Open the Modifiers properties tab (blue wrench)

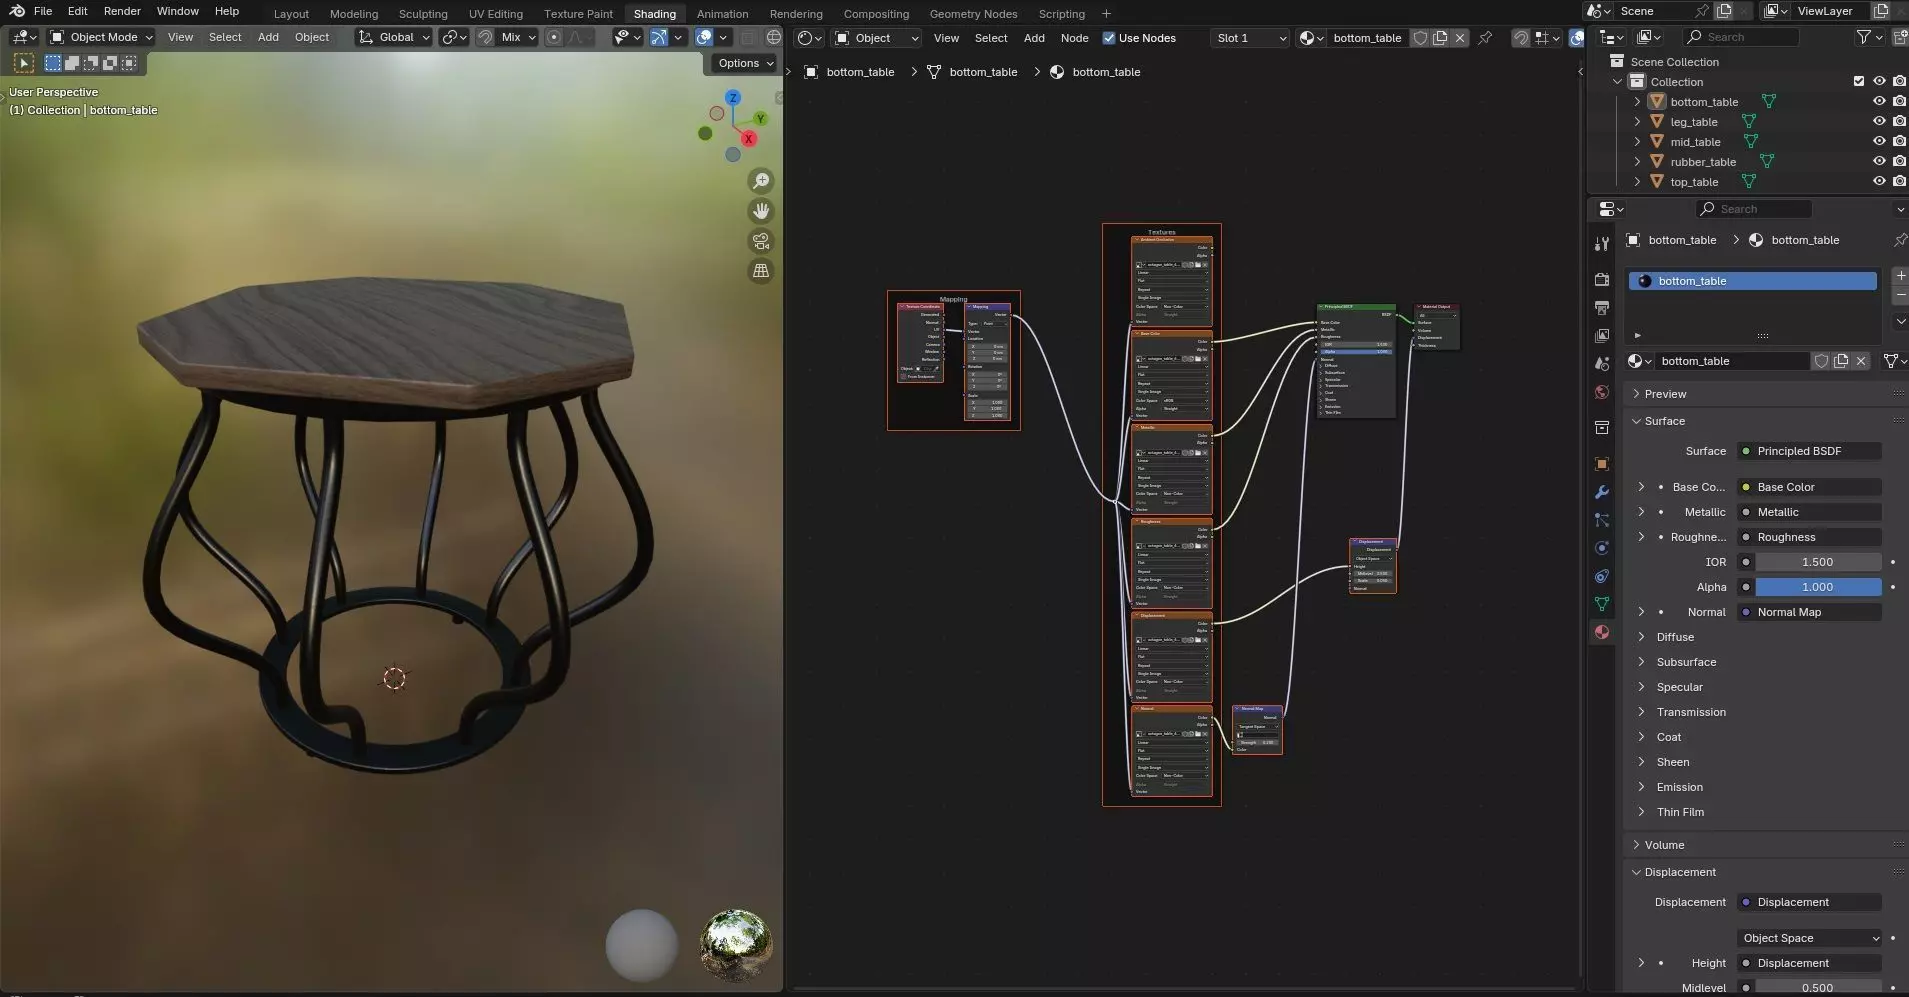pyautogui.click(x=1602, y=492)
